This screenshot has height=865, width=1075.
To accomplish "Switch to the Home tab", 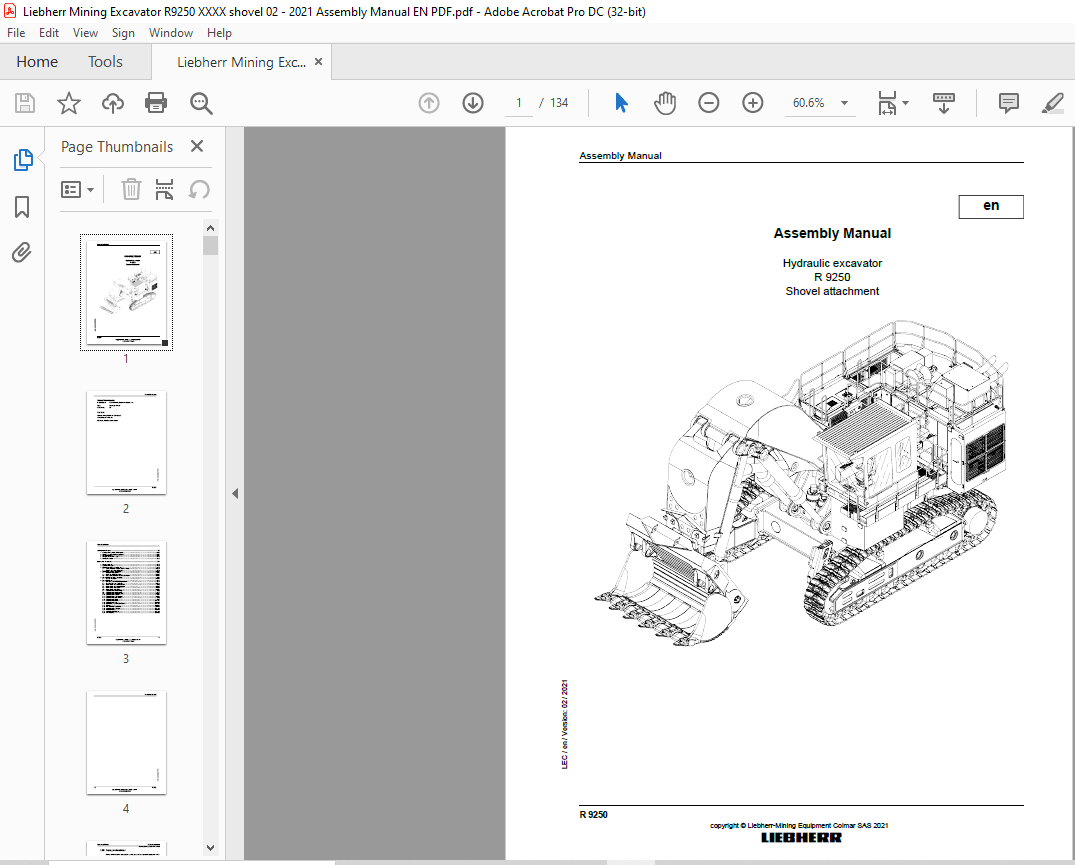I will point(37,61).
